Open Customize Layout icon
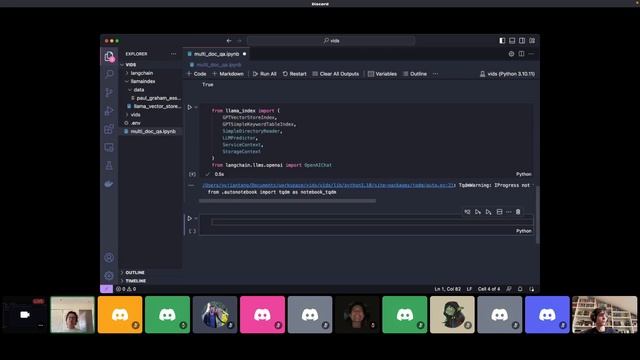 tap(532, 41)
